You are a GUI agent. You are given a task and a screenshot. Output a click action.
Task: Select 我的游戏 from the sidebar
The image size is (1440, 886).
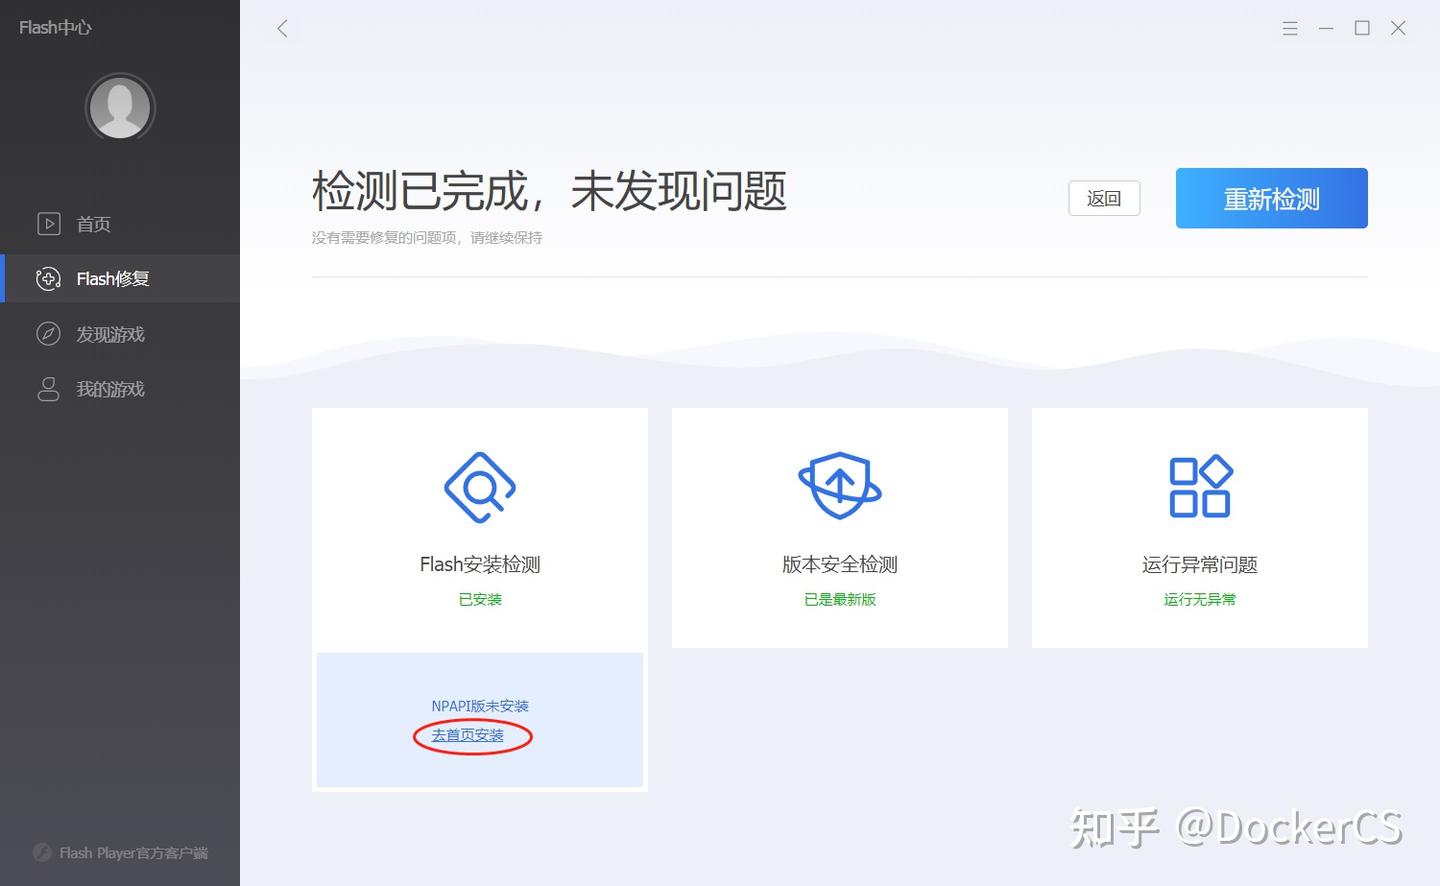(x=110, y=389)
